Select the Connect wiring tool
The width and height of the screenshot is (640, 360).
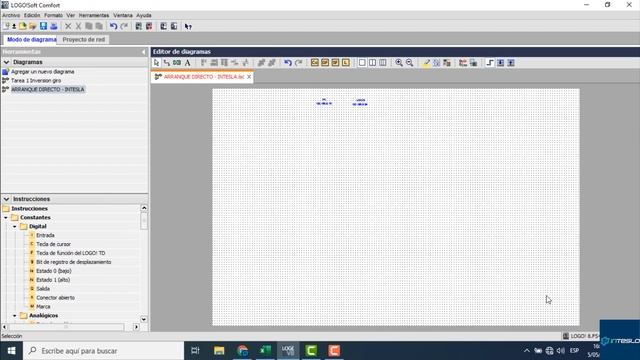[167, 62]
